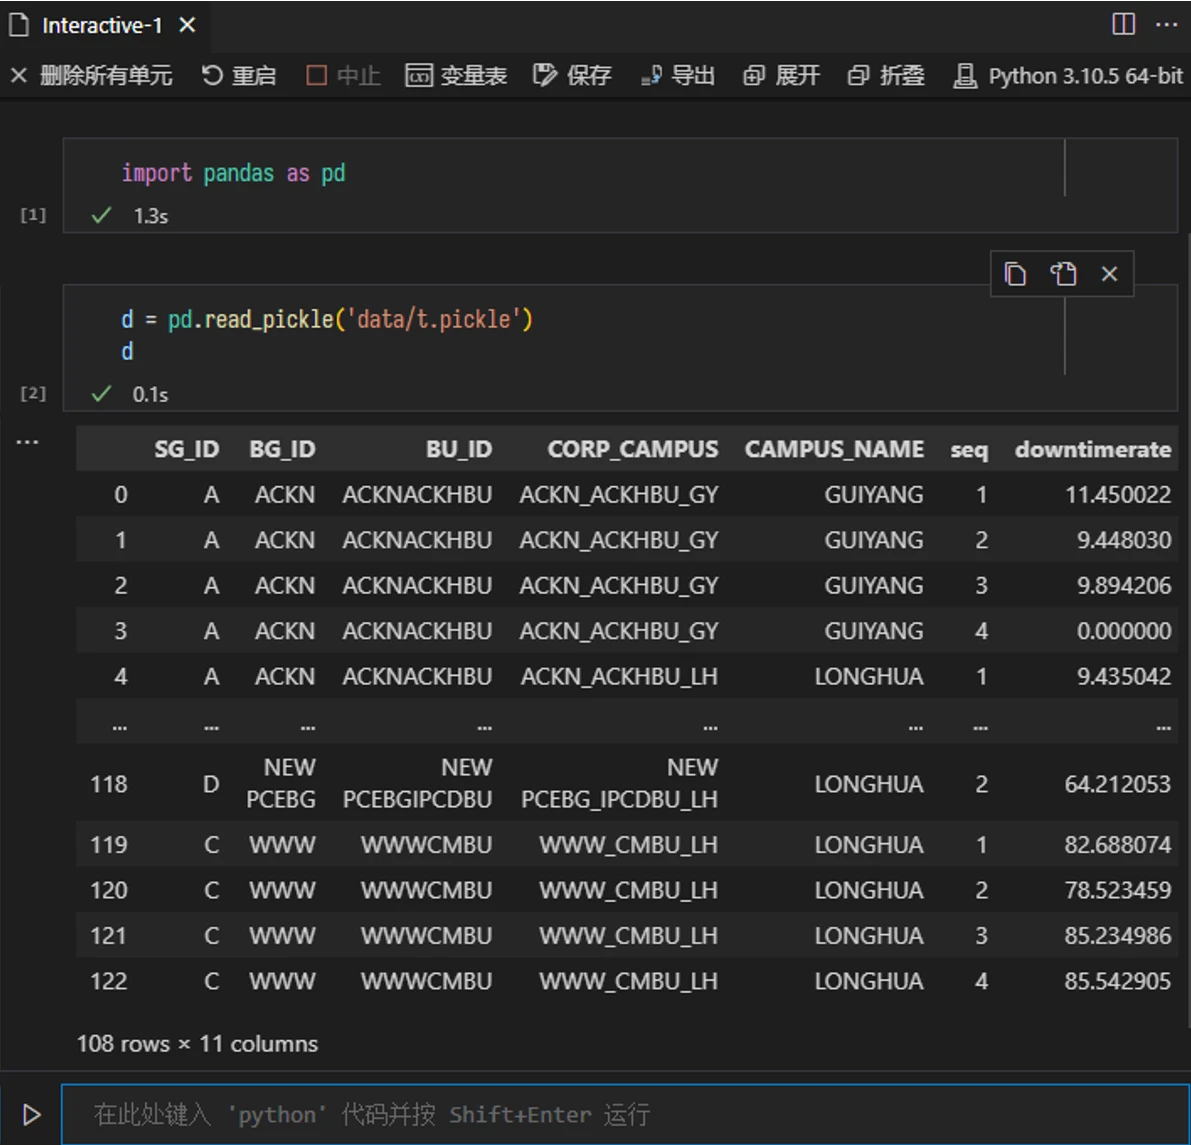1191x1145 pixels.
Task: Click the copy cell icon
Action: click(x=1015, y=274)
